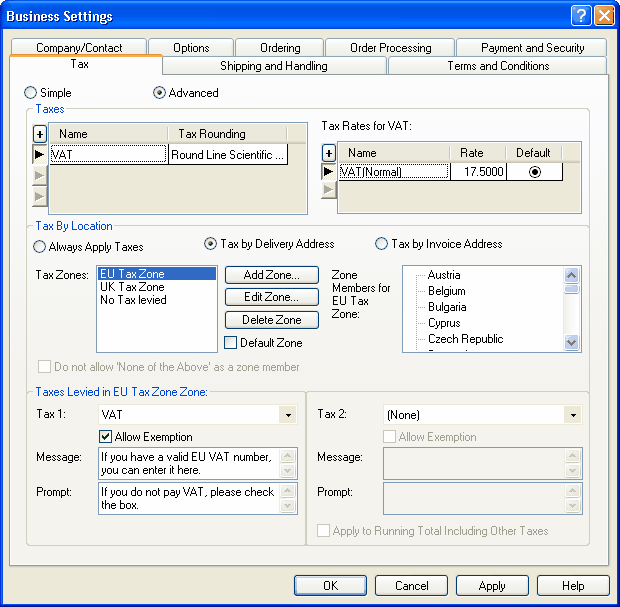This screenshot has height=607, width=620.
Task: Click the down arrow in Message box scrollbar
Action: click(289, 471)
